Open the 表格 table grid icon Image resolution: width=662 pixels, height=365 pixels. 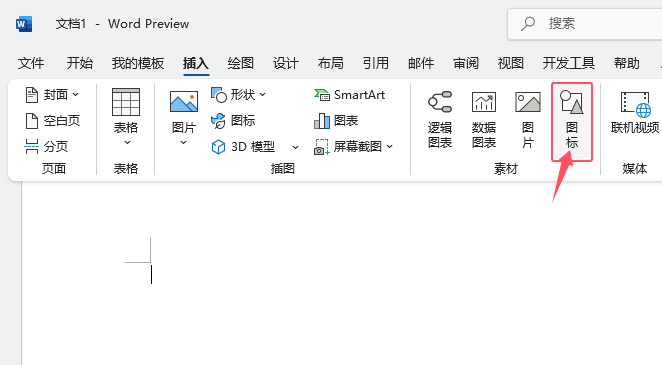point(126,102)
